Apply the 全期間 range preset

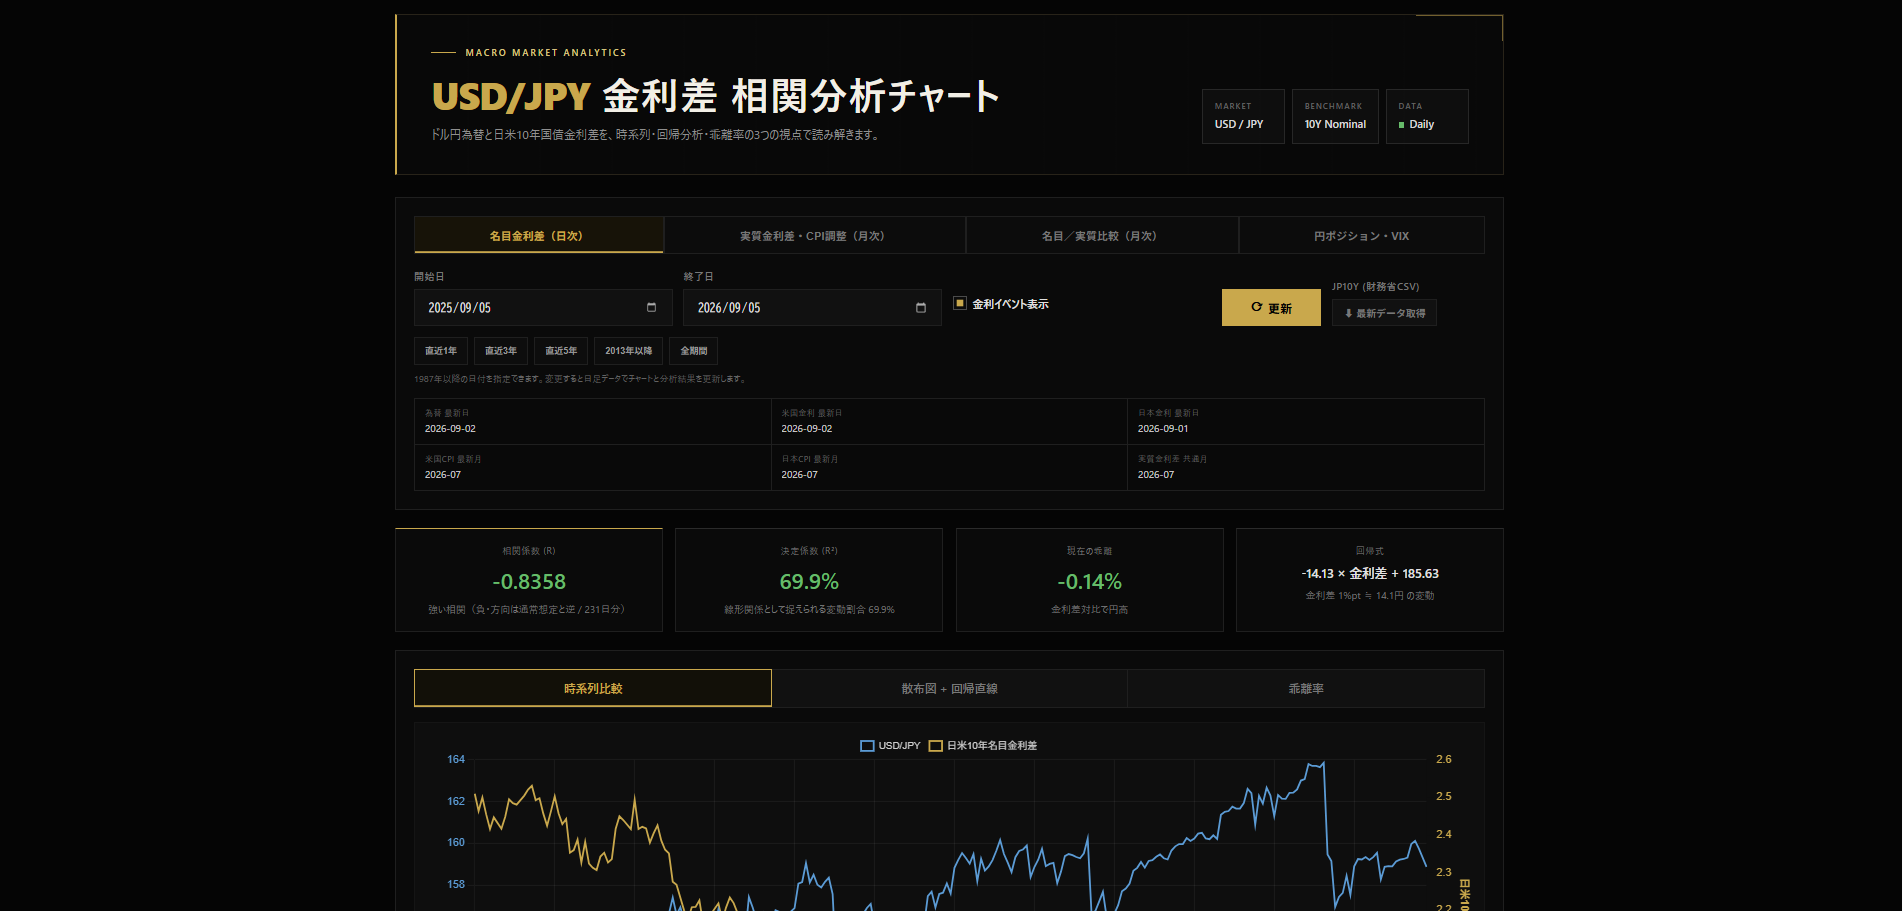tap(694, 351)
